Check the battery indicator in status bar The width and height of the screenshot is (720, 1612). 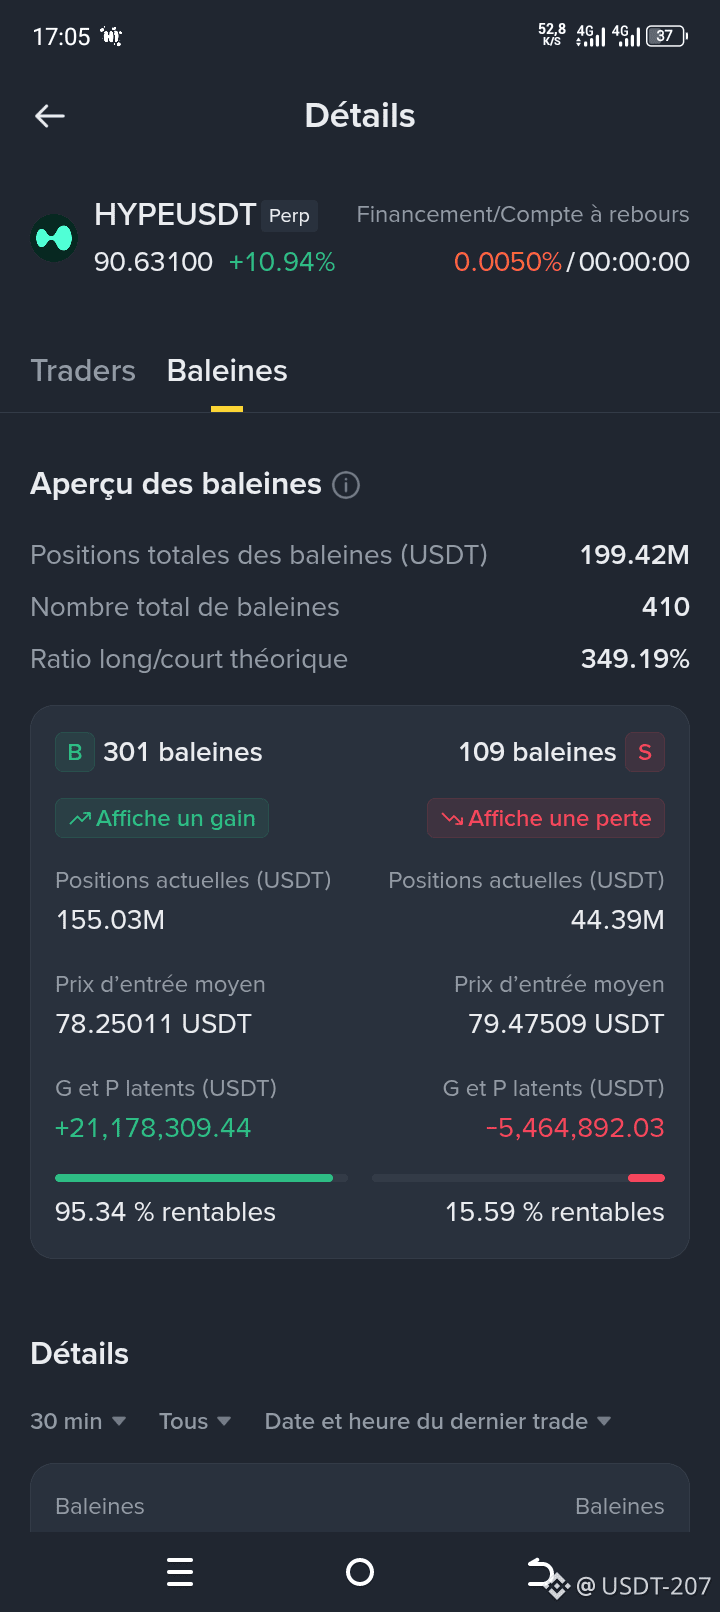tap(668, 36)
